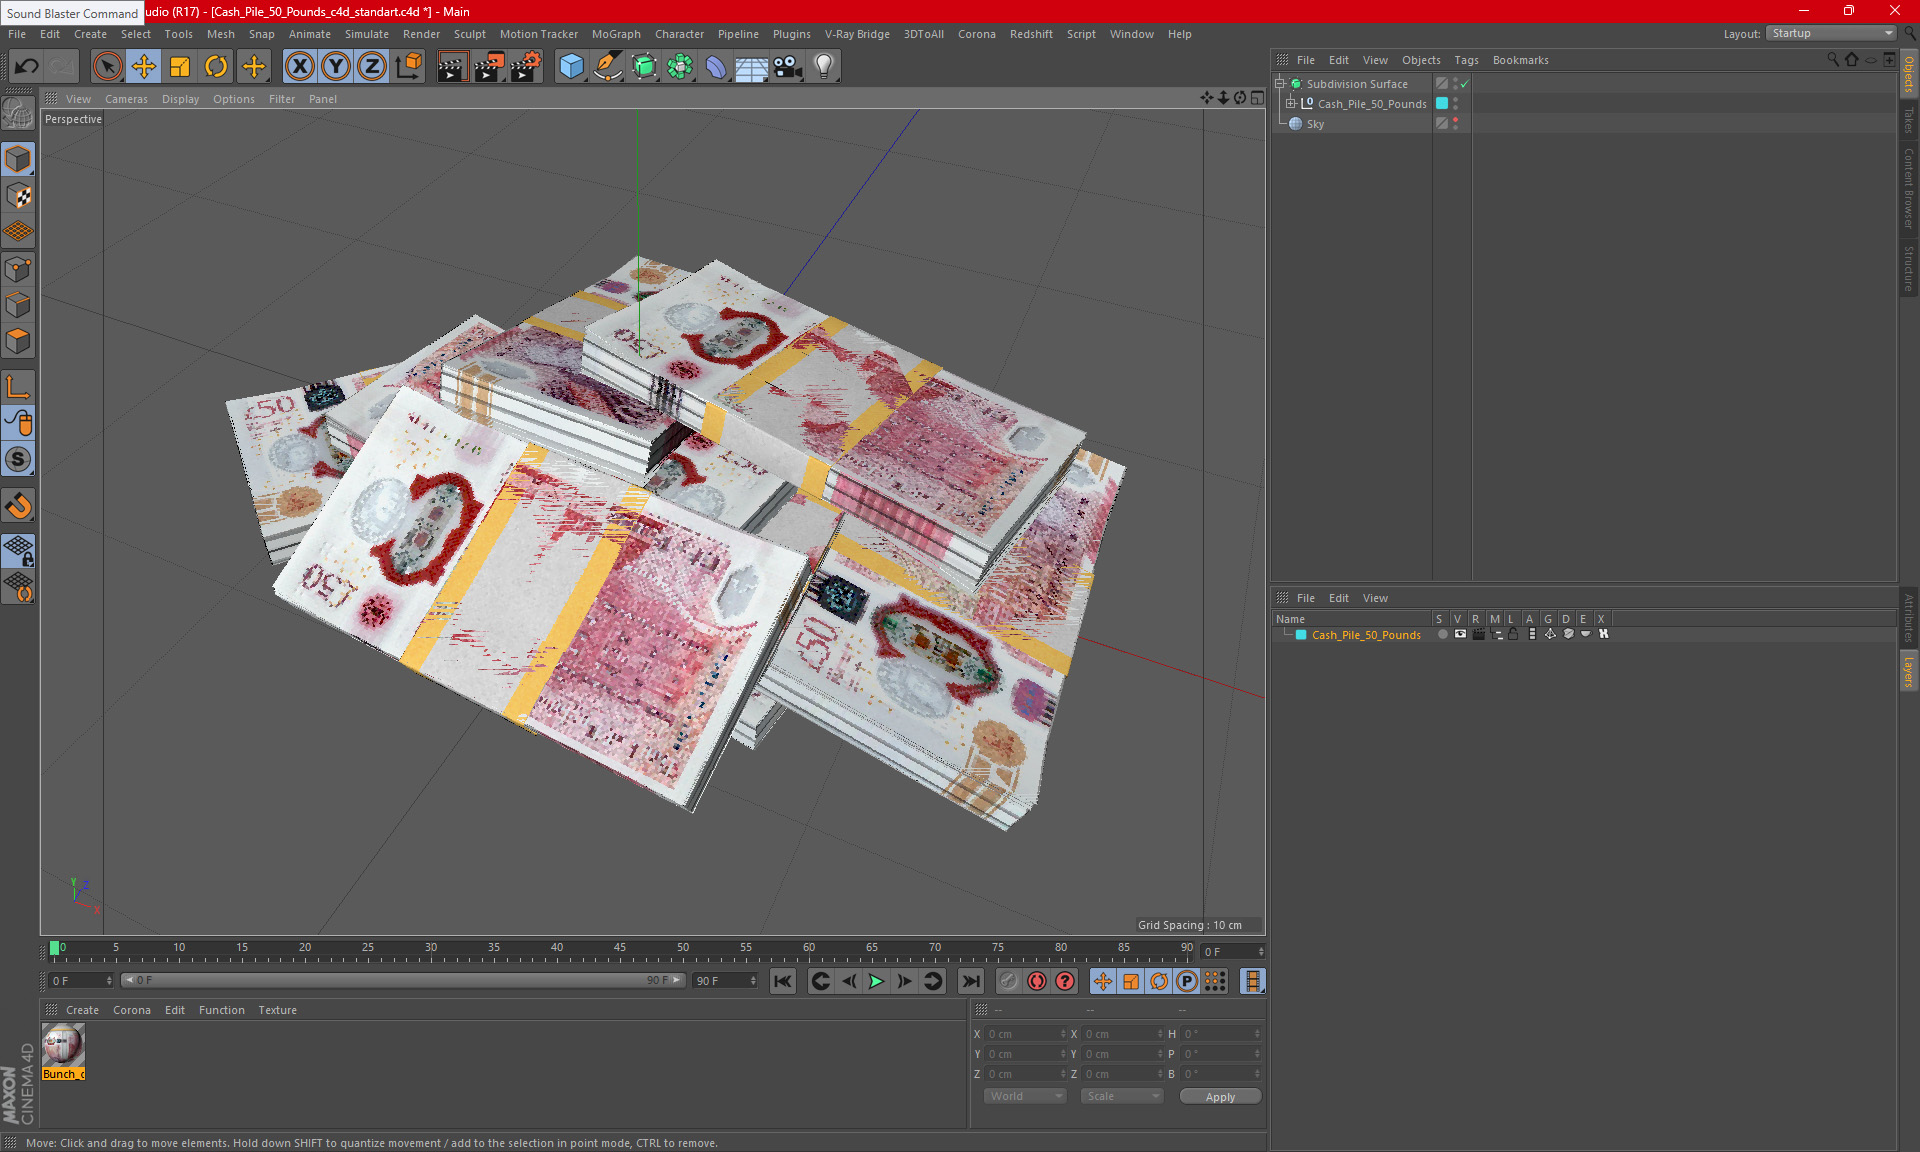
Task: Open Edit Render Settings
Action: tap(526, 67)
